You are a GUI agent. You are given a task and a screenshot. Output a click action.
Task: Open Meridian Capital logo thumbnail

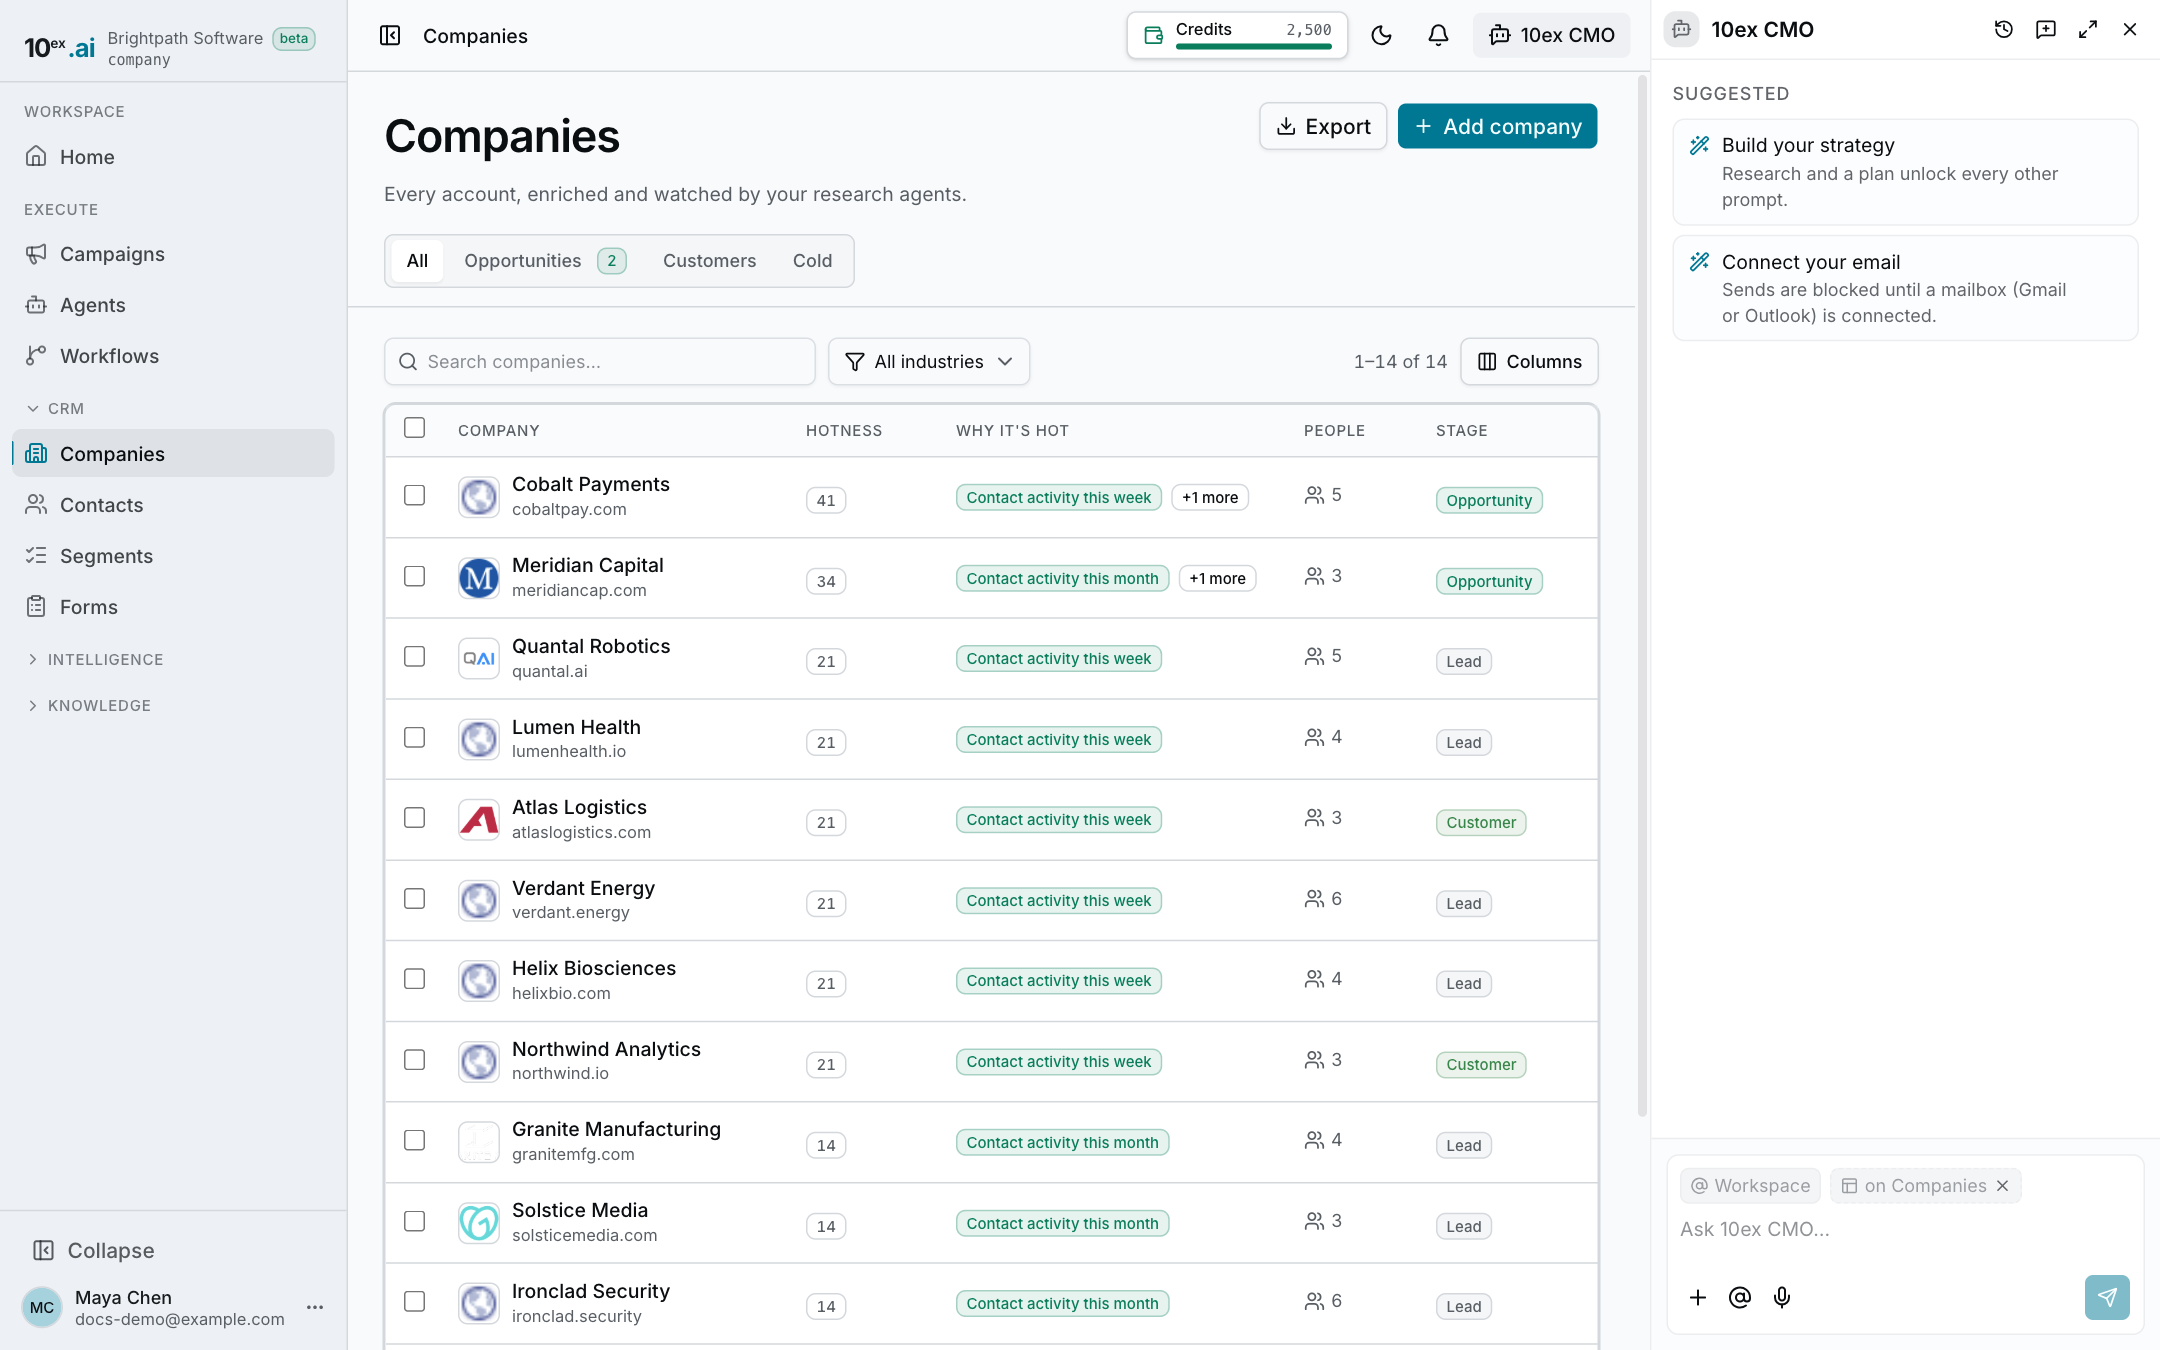479,578
